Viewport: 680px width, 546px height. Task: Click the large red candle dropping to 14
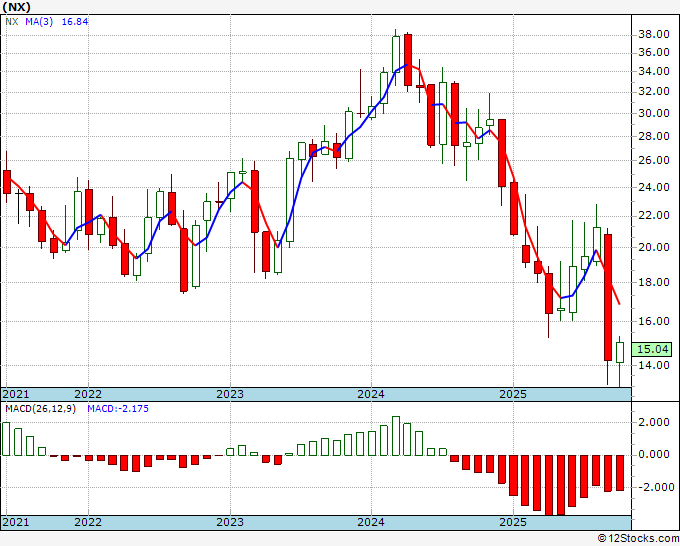tap(608, 297)
